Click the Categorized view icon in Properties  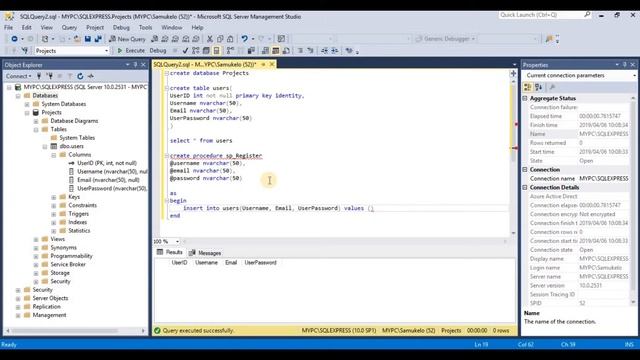click(x=528, y=87)
